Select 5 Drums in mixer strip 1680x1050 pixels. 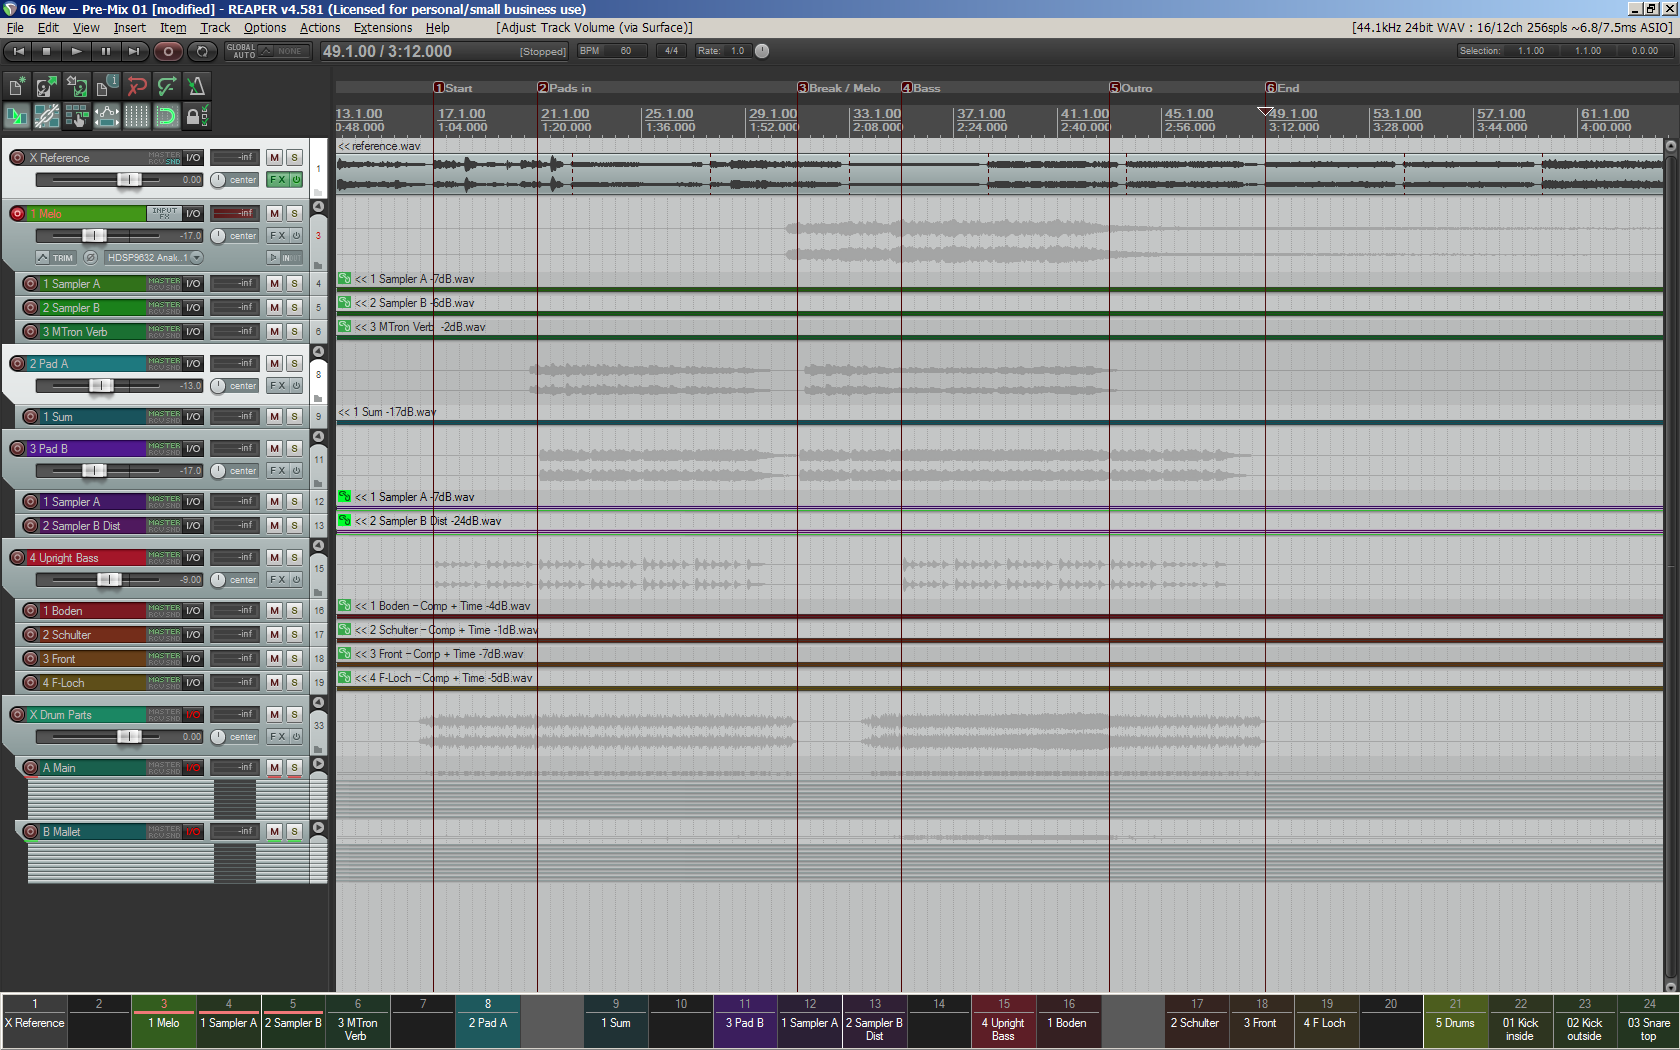[x=1455, y=1021]
